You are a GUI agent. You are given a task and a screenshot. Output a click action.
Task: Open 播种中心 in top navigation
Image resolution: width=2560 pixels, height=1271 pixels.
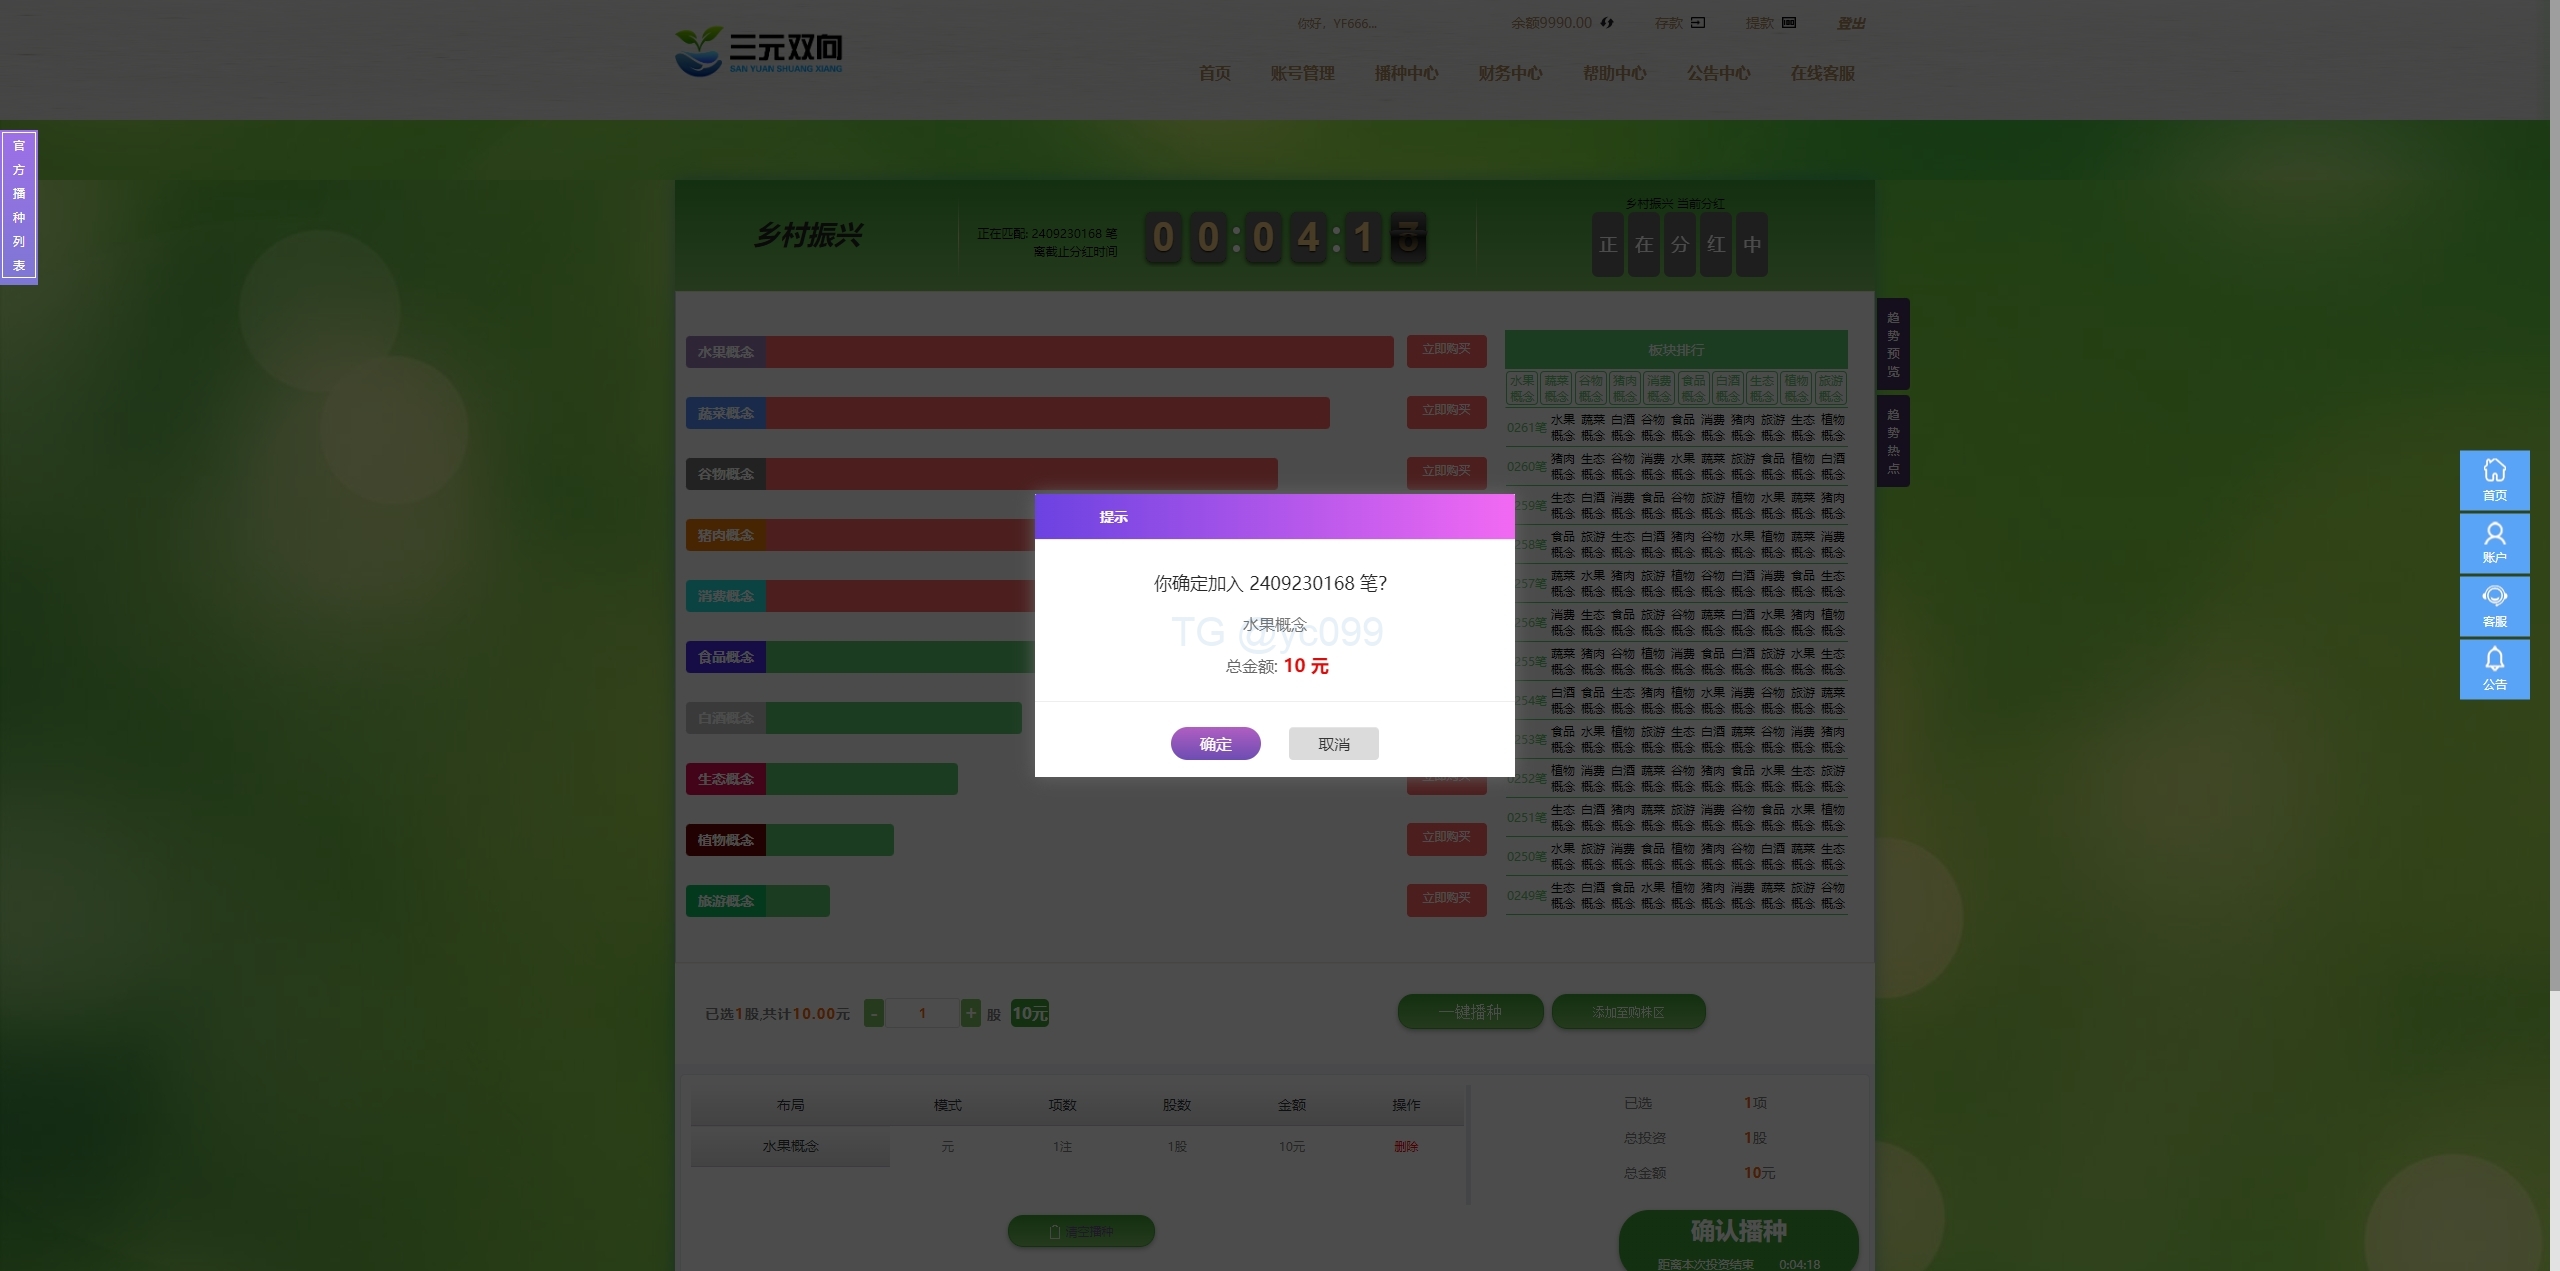point(1406,73)
